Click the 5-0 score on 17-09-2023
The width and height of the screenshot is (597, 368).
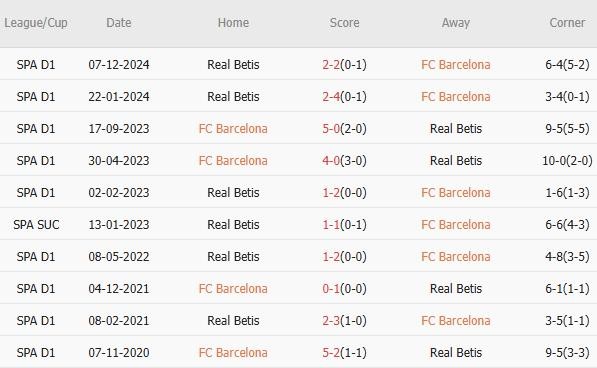coord(331,129)
